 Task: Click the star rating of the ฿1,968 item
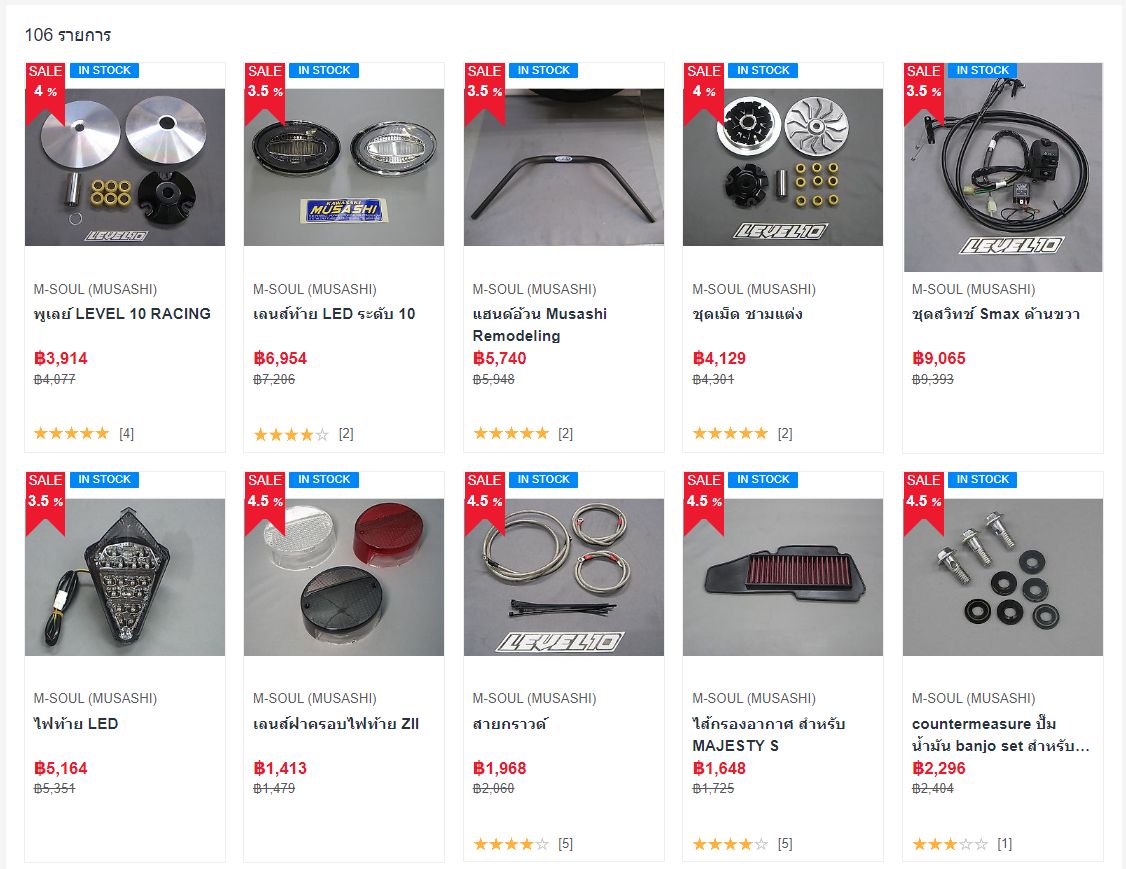pos(511,844)
